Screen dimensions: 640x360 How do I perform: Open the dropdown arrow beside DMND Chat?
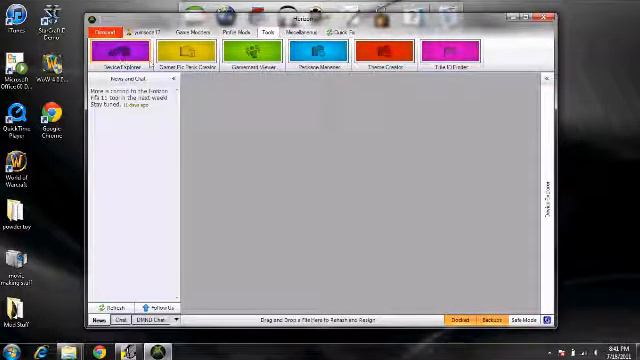click(176, 320)
